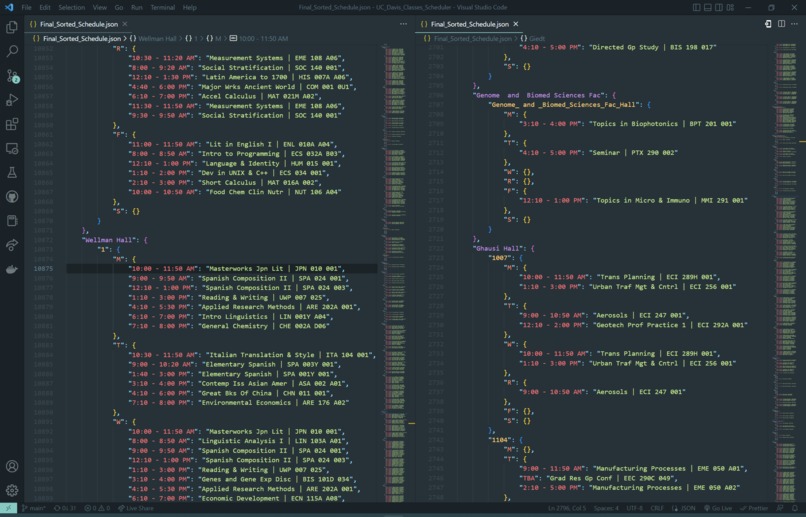Open Problems via errors and warnings counter
The height and width of the screenshot is (517, 806).
pos(97,508)
